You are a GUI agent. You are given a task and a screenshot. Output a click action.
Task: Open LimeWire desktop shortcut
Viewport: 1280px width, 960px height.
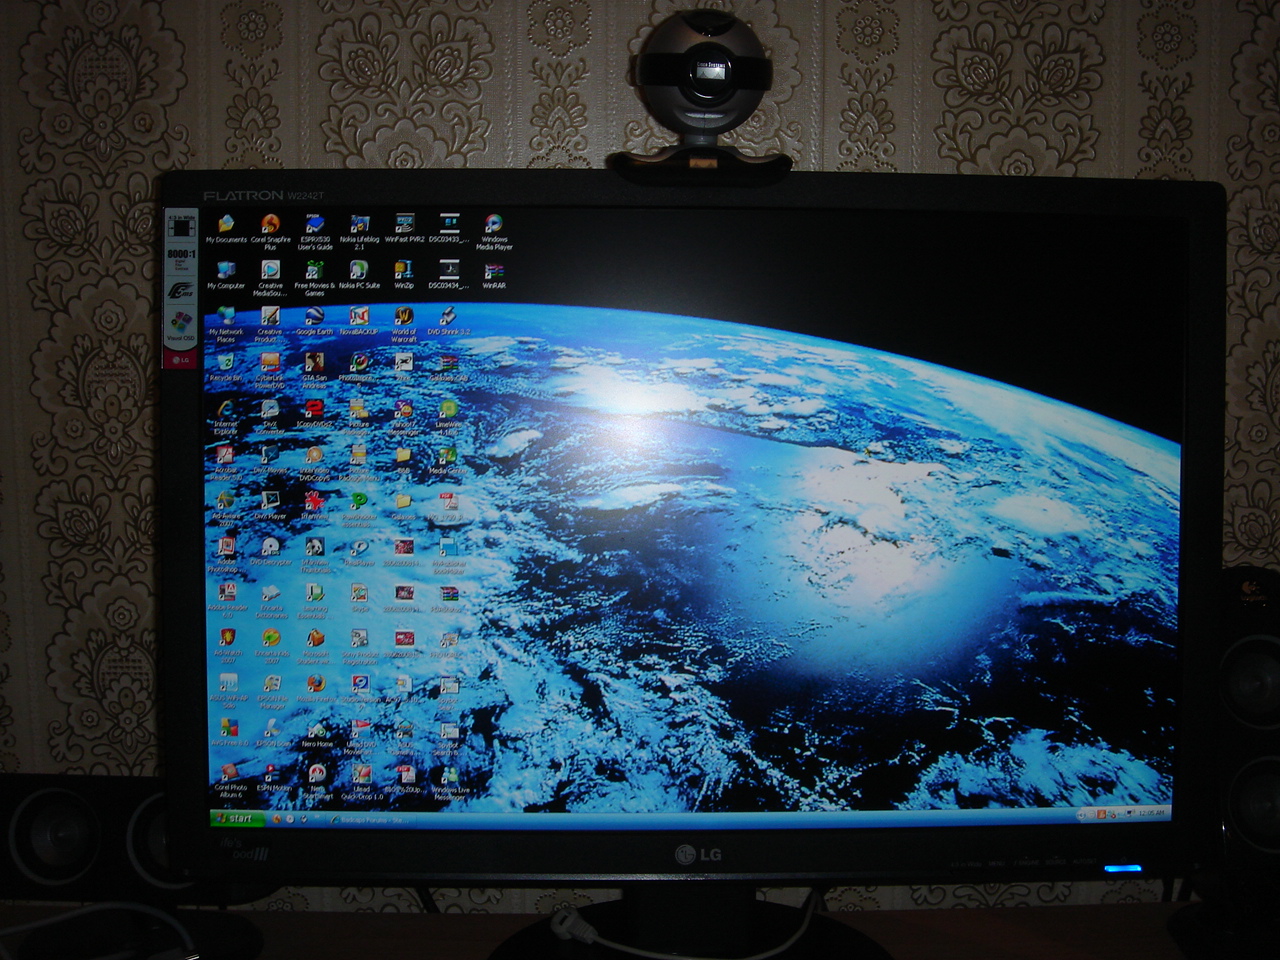(448, 418)
